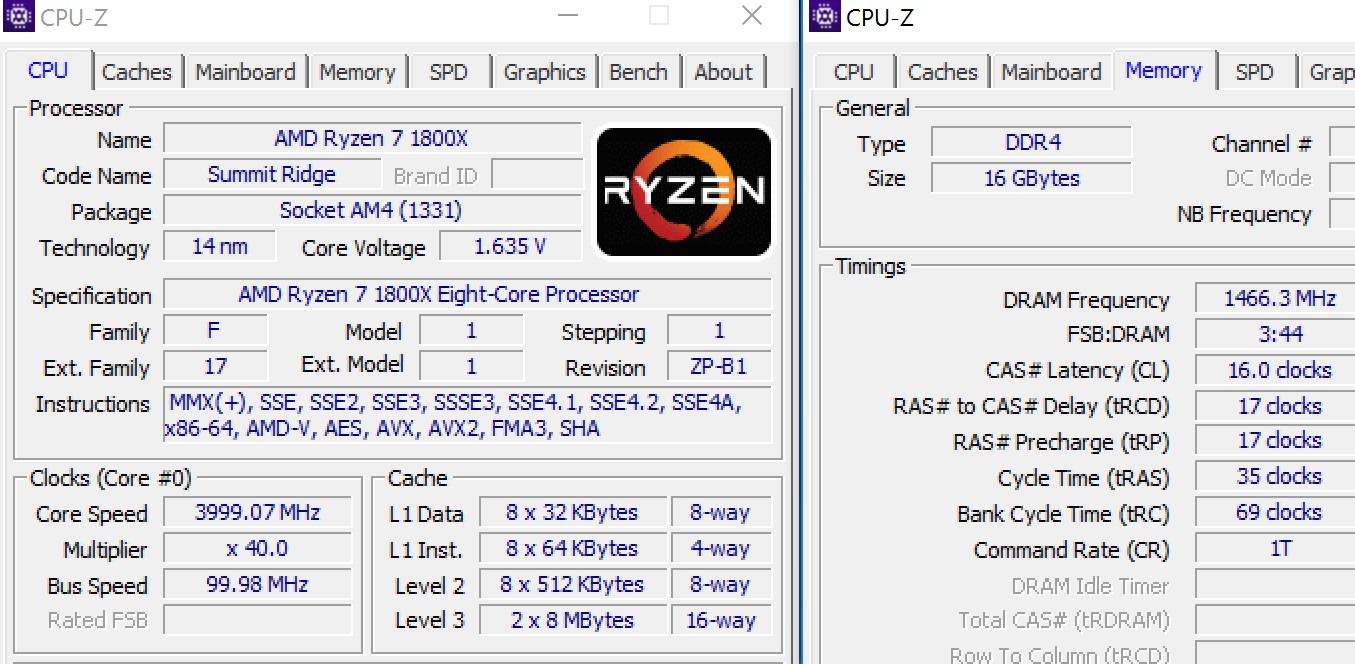The width and height of the screenshot is (1355, 664).
Task: Switch to the About tab
Action: [723, 72]
